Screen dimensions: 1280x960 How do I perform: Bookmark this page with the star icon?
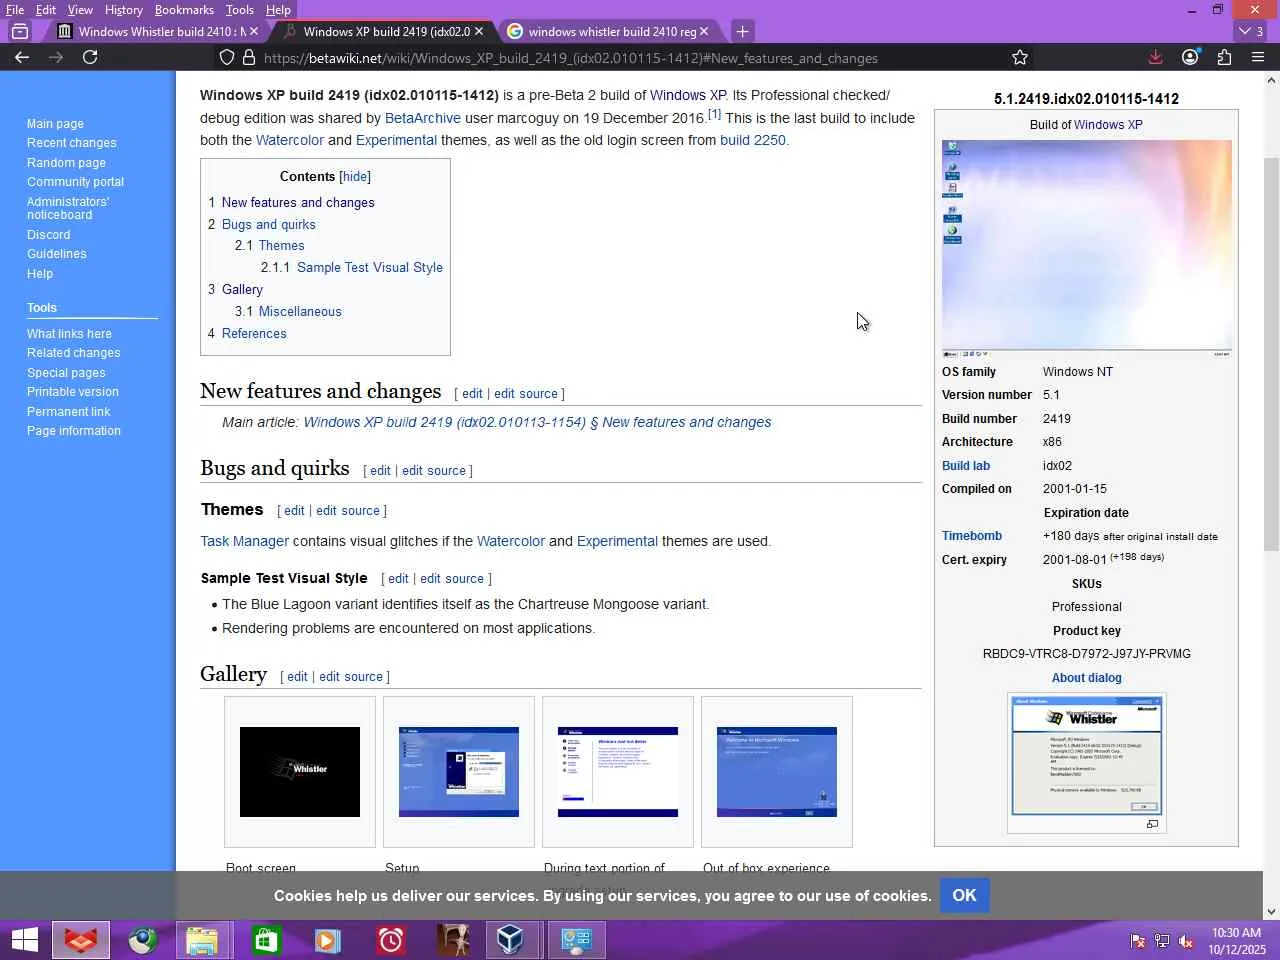(x=1019, y=58)
